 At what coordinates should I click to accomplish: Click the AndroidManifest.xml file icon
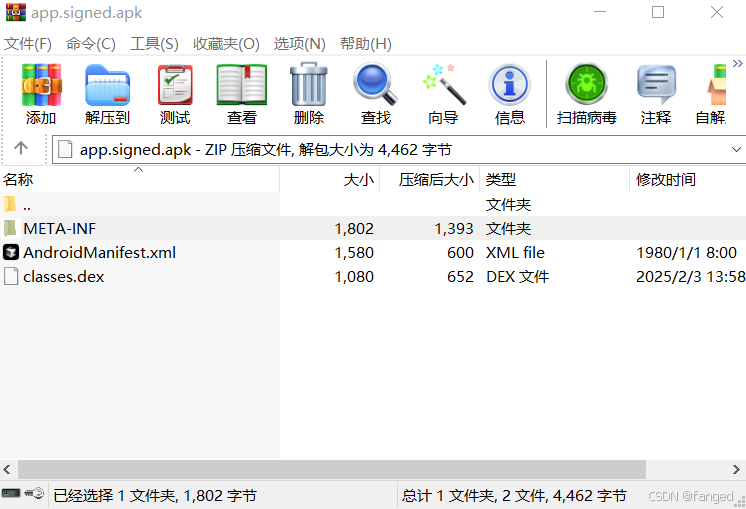pyautogui.click(x=10, y=253)
